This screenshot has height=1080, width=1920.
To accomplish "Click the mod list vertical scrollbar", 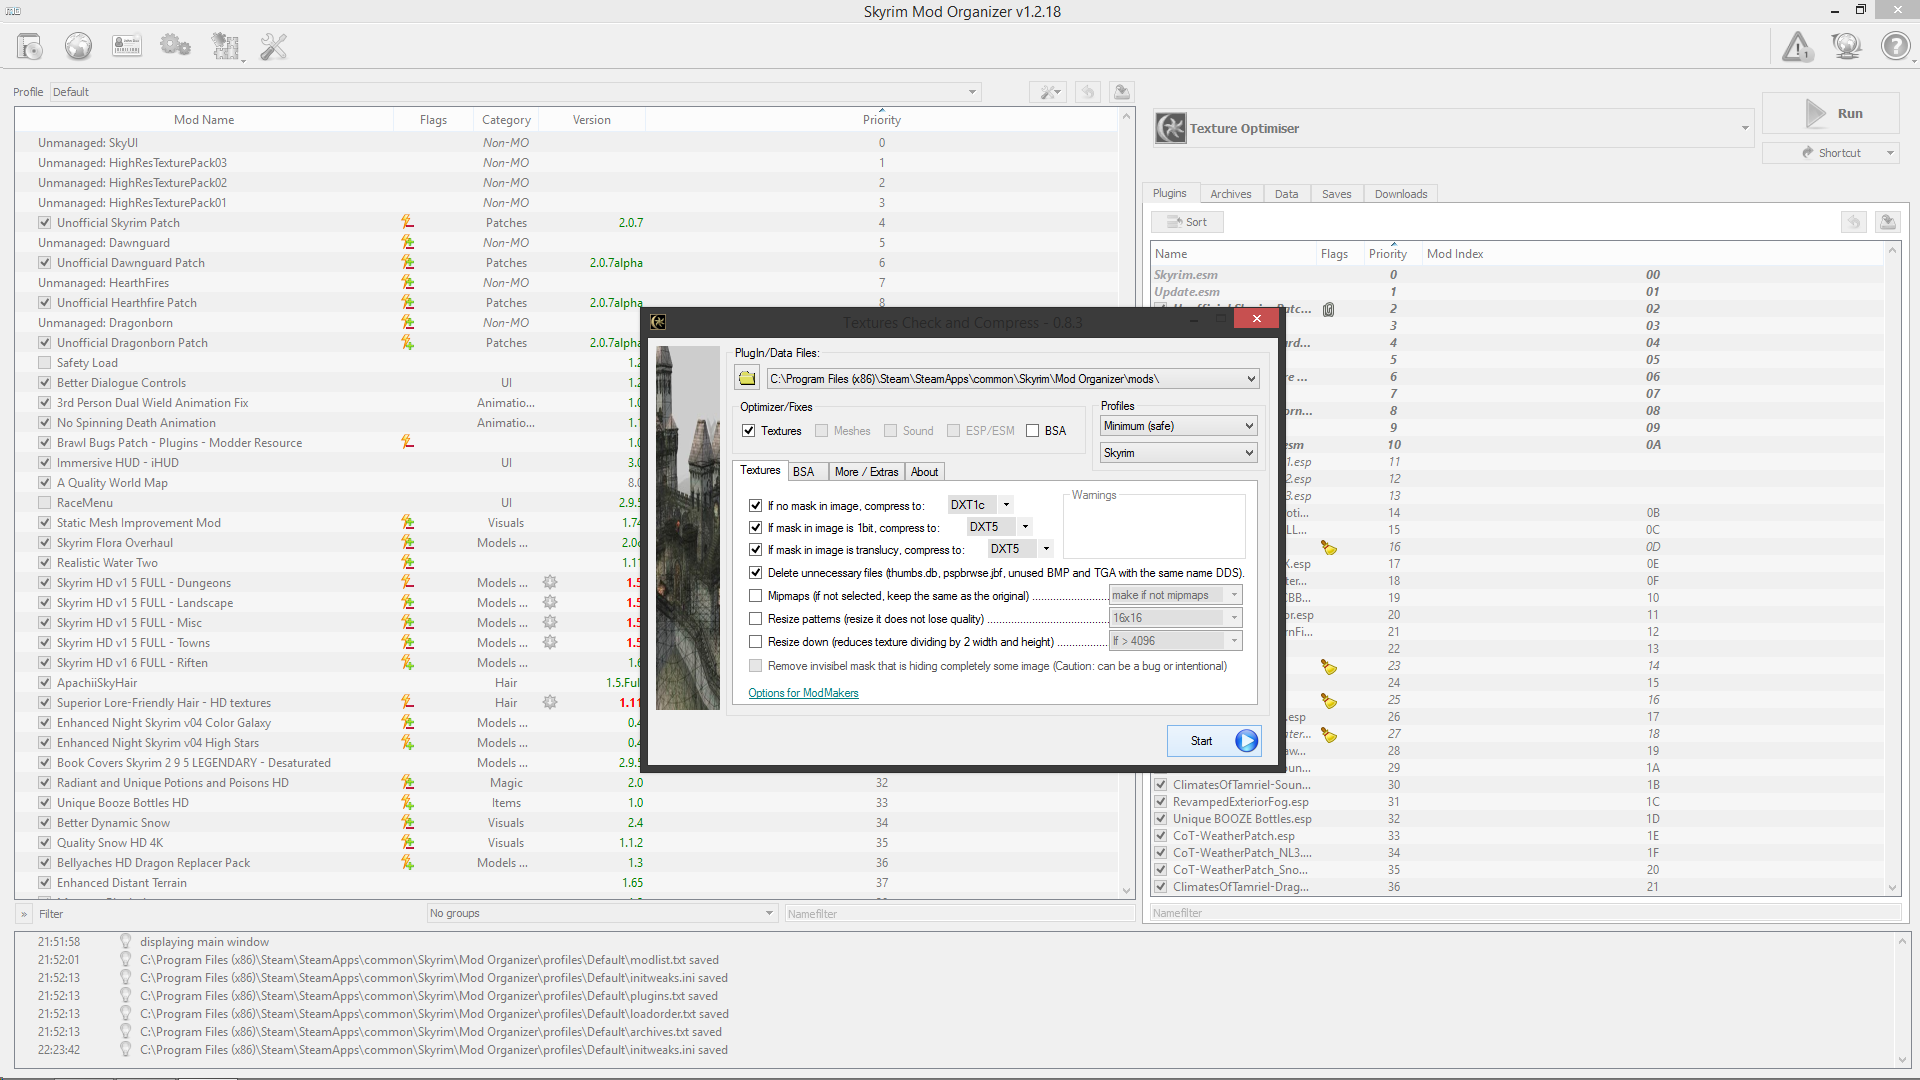I will (1127, 503).
